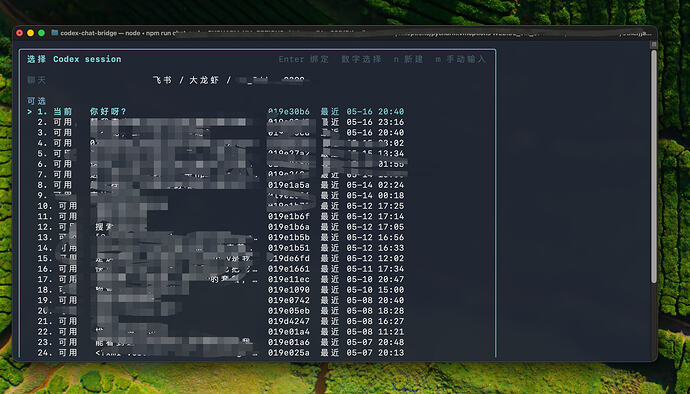
Task: Click timestamp "05-10 15:00"
Action: (375, 290)
